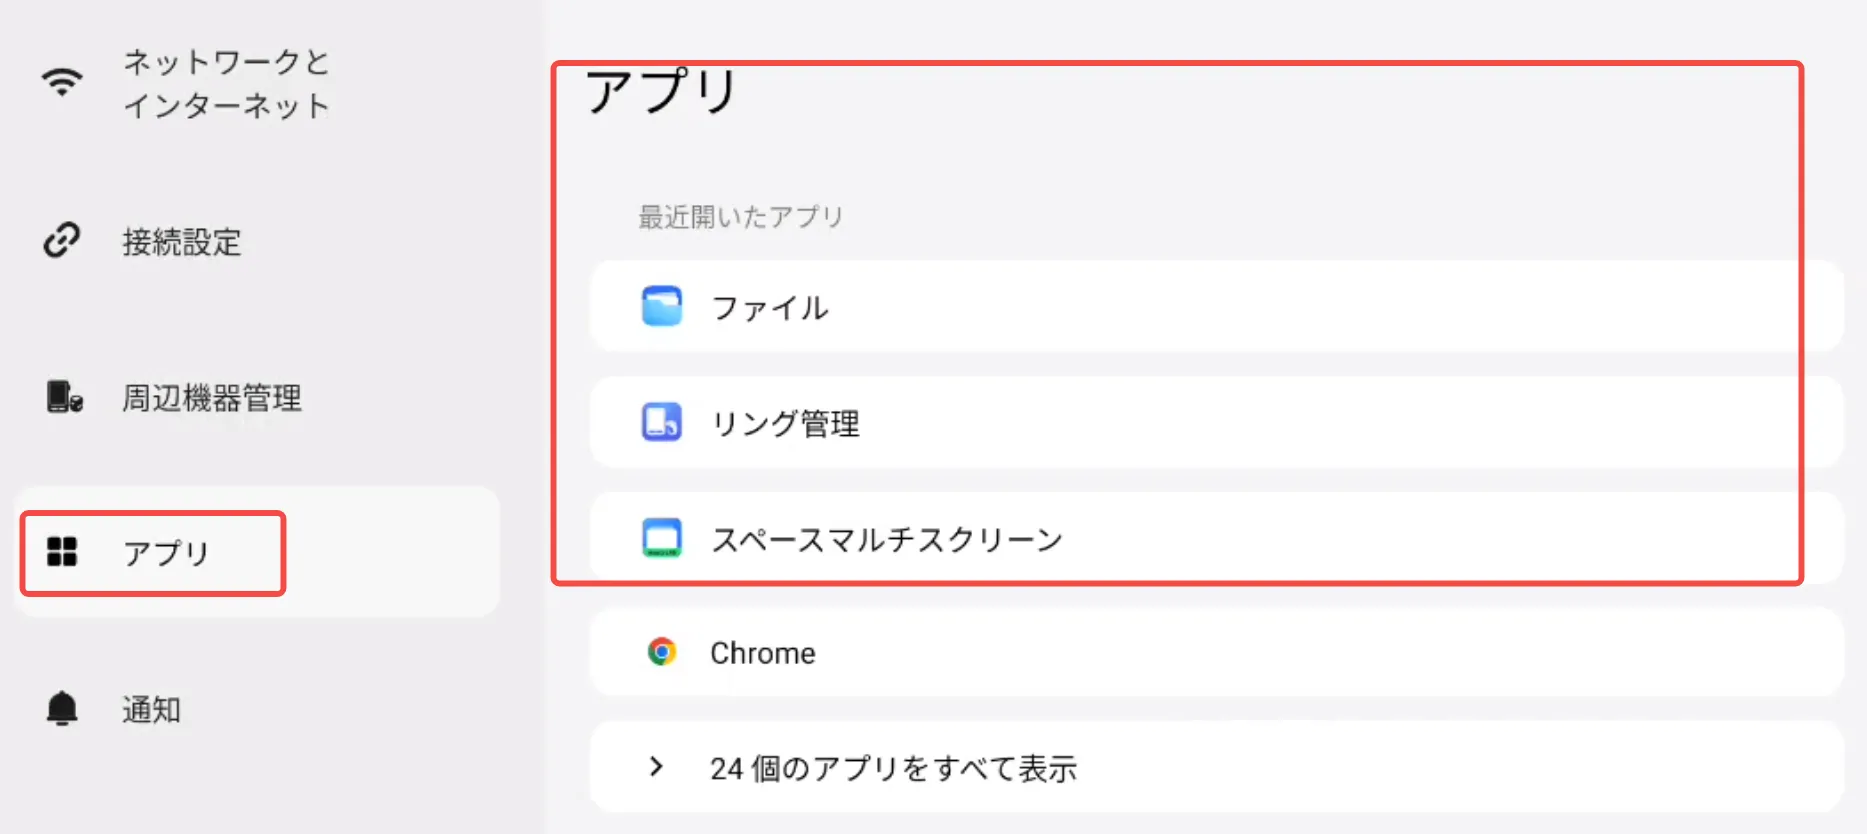Click the スペースマルチスクリーン app icon
This screenshot has width=1867, height=834.
(x=661, y=538)
